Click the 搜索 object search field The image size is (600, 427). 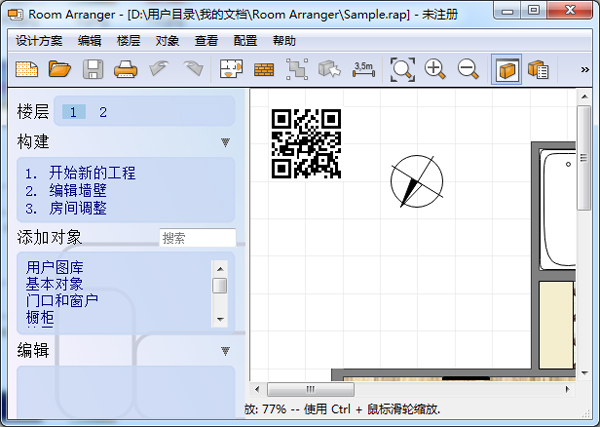click(197, 238)
